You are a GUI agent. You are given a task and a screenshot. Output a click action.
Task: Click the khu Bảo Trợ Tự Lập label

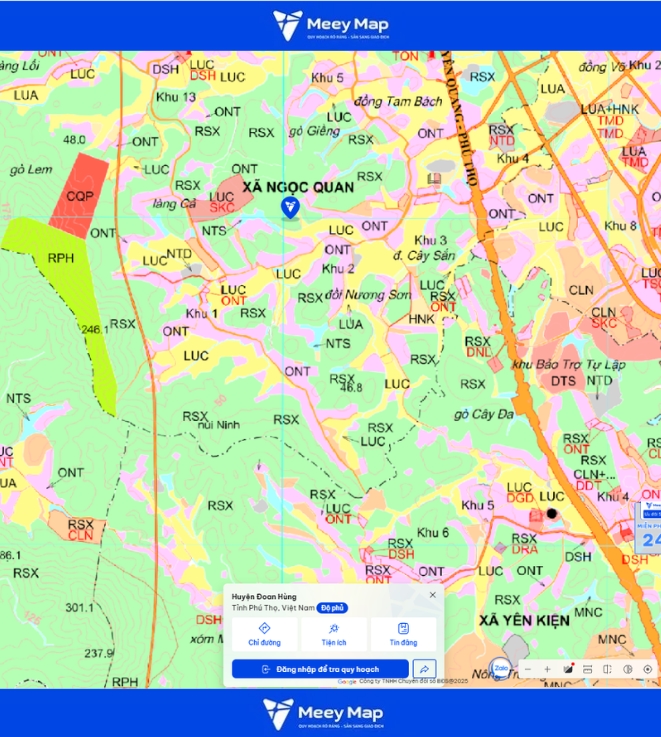point(568,365)
